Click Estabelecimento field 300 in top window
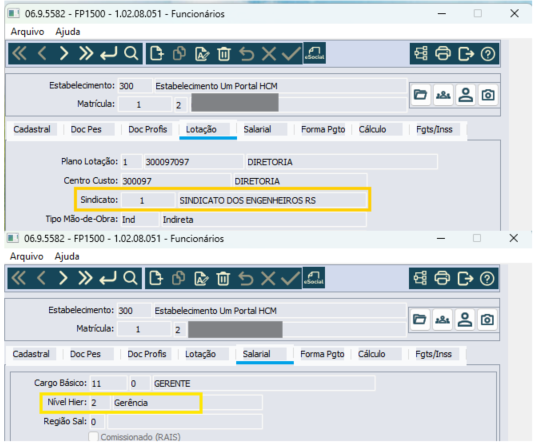Screen dimensions: 536x446 [135, 86]
